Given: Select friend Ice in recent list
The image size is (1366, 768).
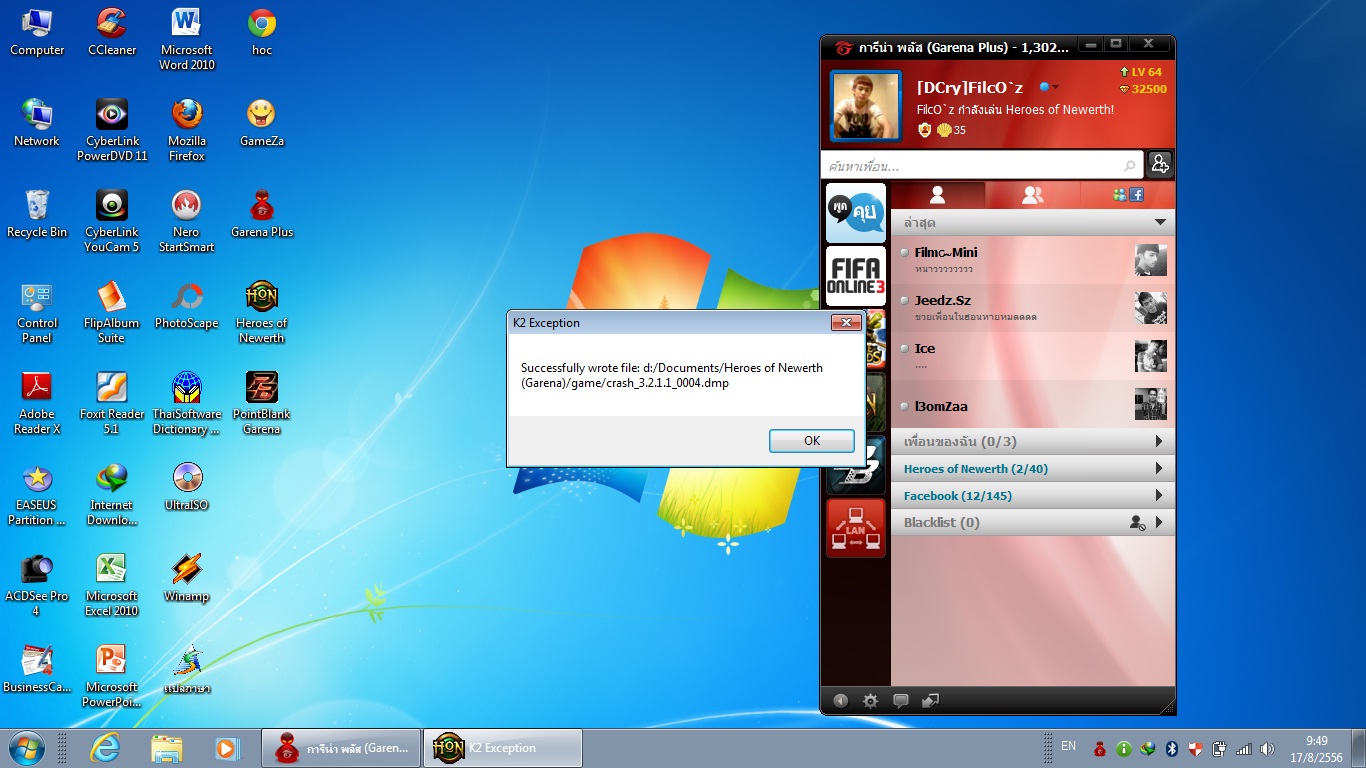Looking at the screenshot, I should tap(1033, 356).
